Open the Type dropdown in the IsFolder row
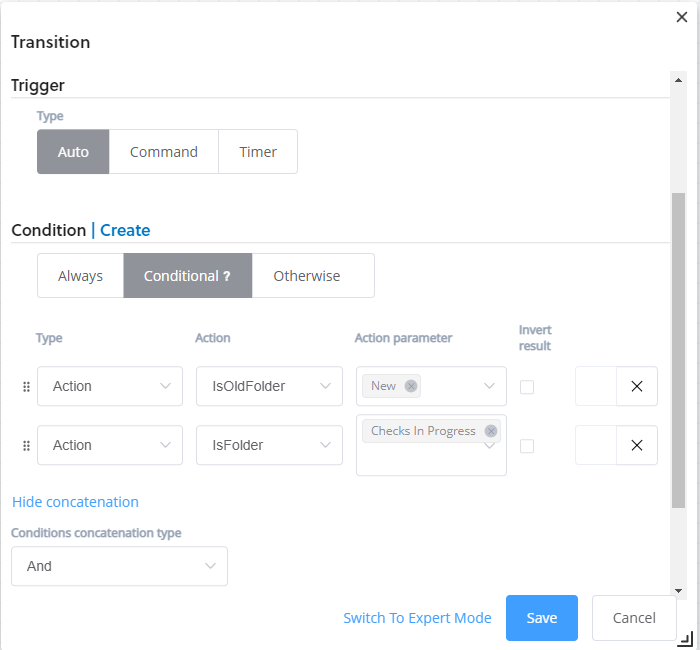The image size is (700, 650). tap(110, 445)
